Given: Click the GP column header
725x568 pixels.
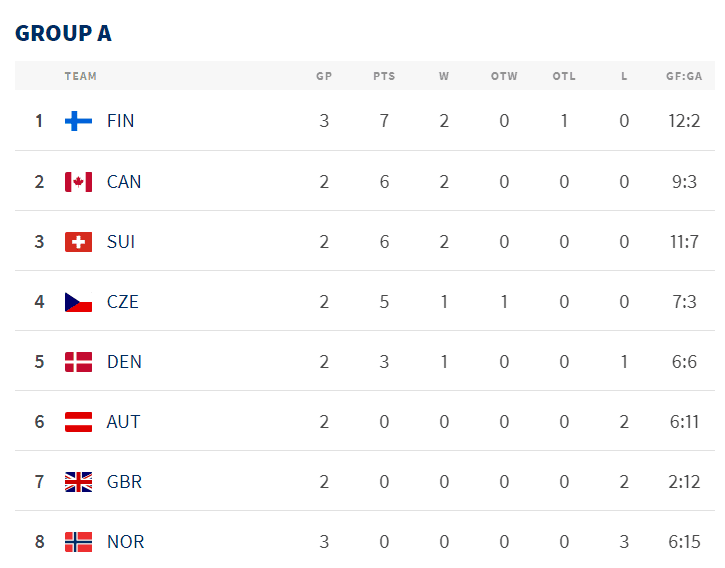Looking at the screenshot, I should point(324,76).
